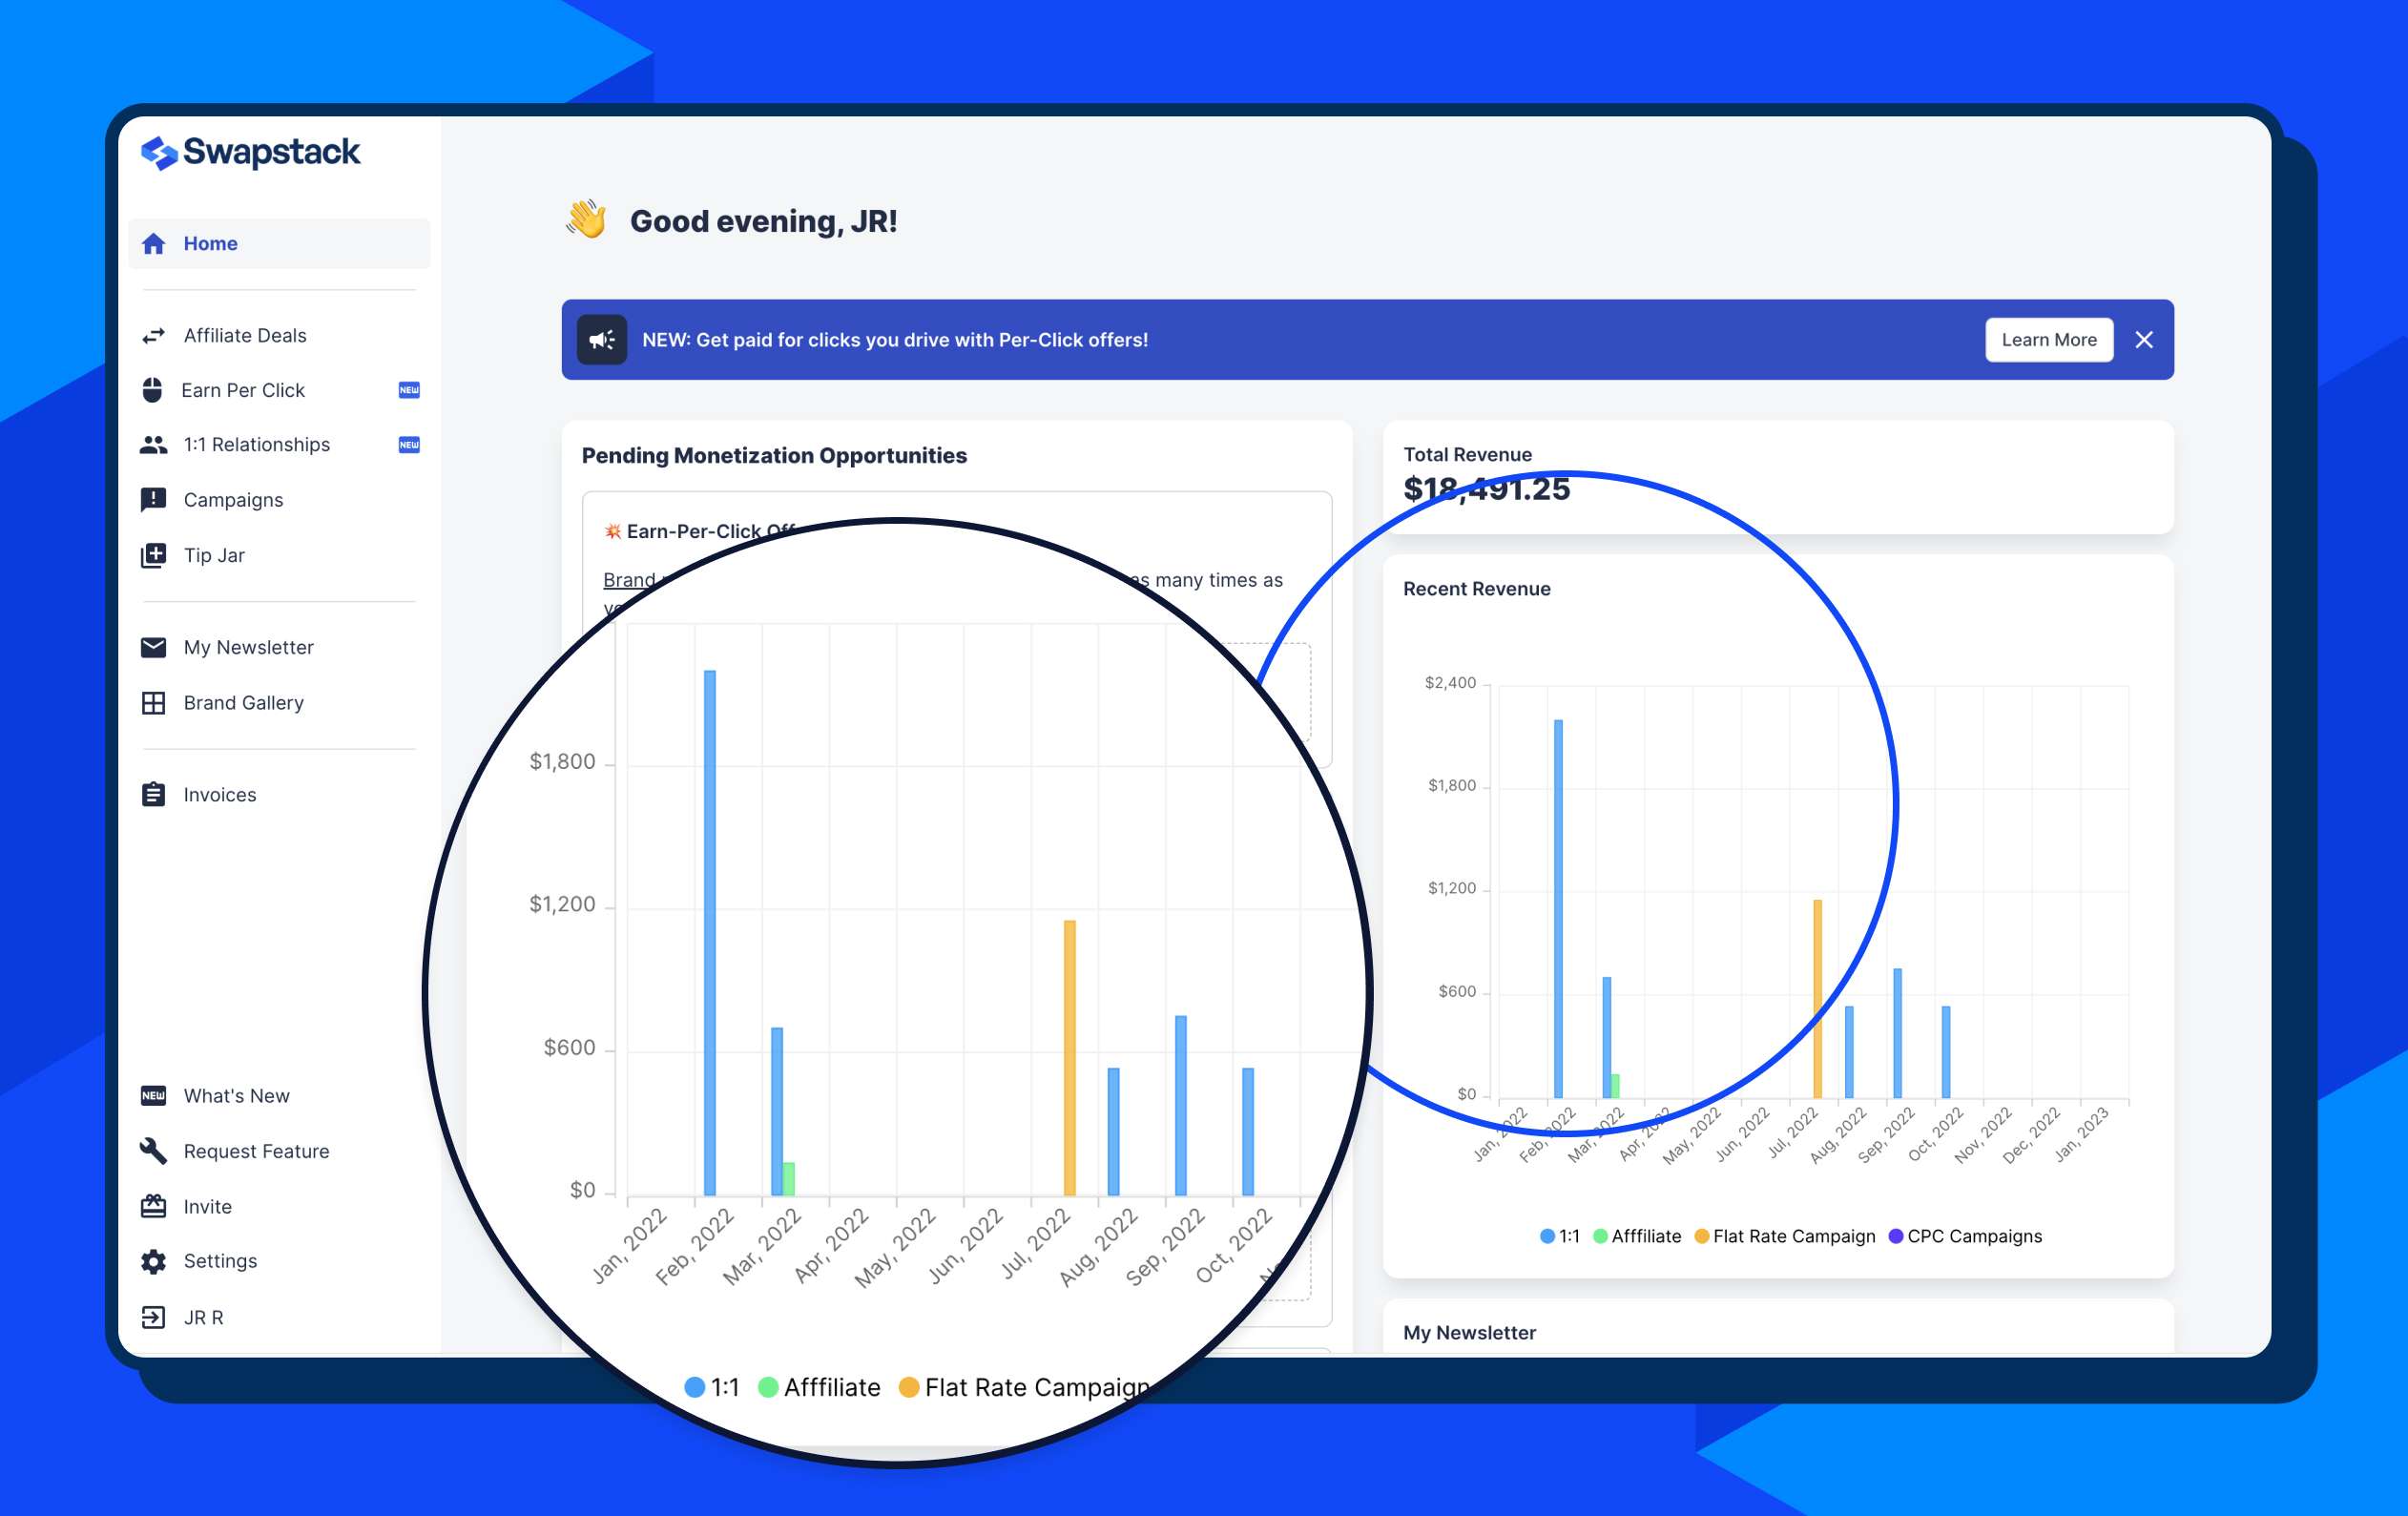Toggle the CPC Campaigns legend swatch

coord(1895,1236)
